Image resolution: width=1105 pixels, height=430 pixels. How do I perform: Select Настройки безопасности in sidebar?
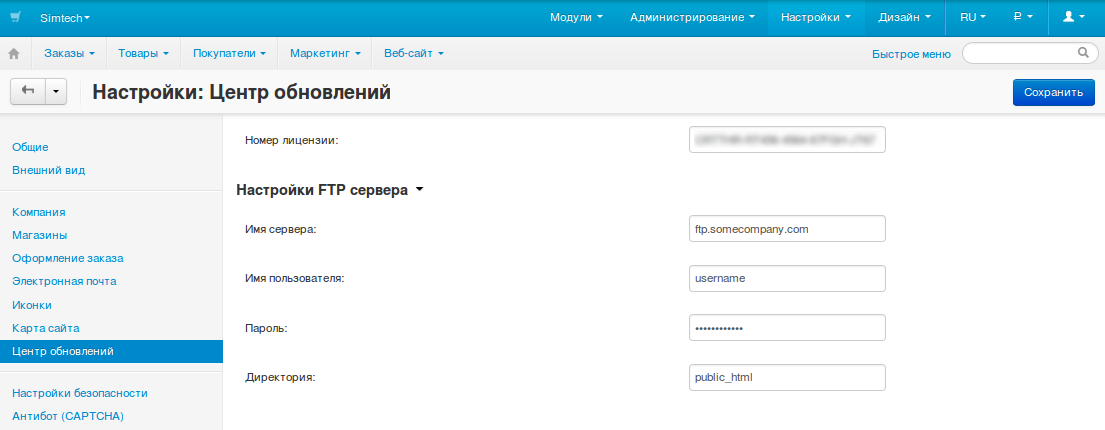pos(79,393)
